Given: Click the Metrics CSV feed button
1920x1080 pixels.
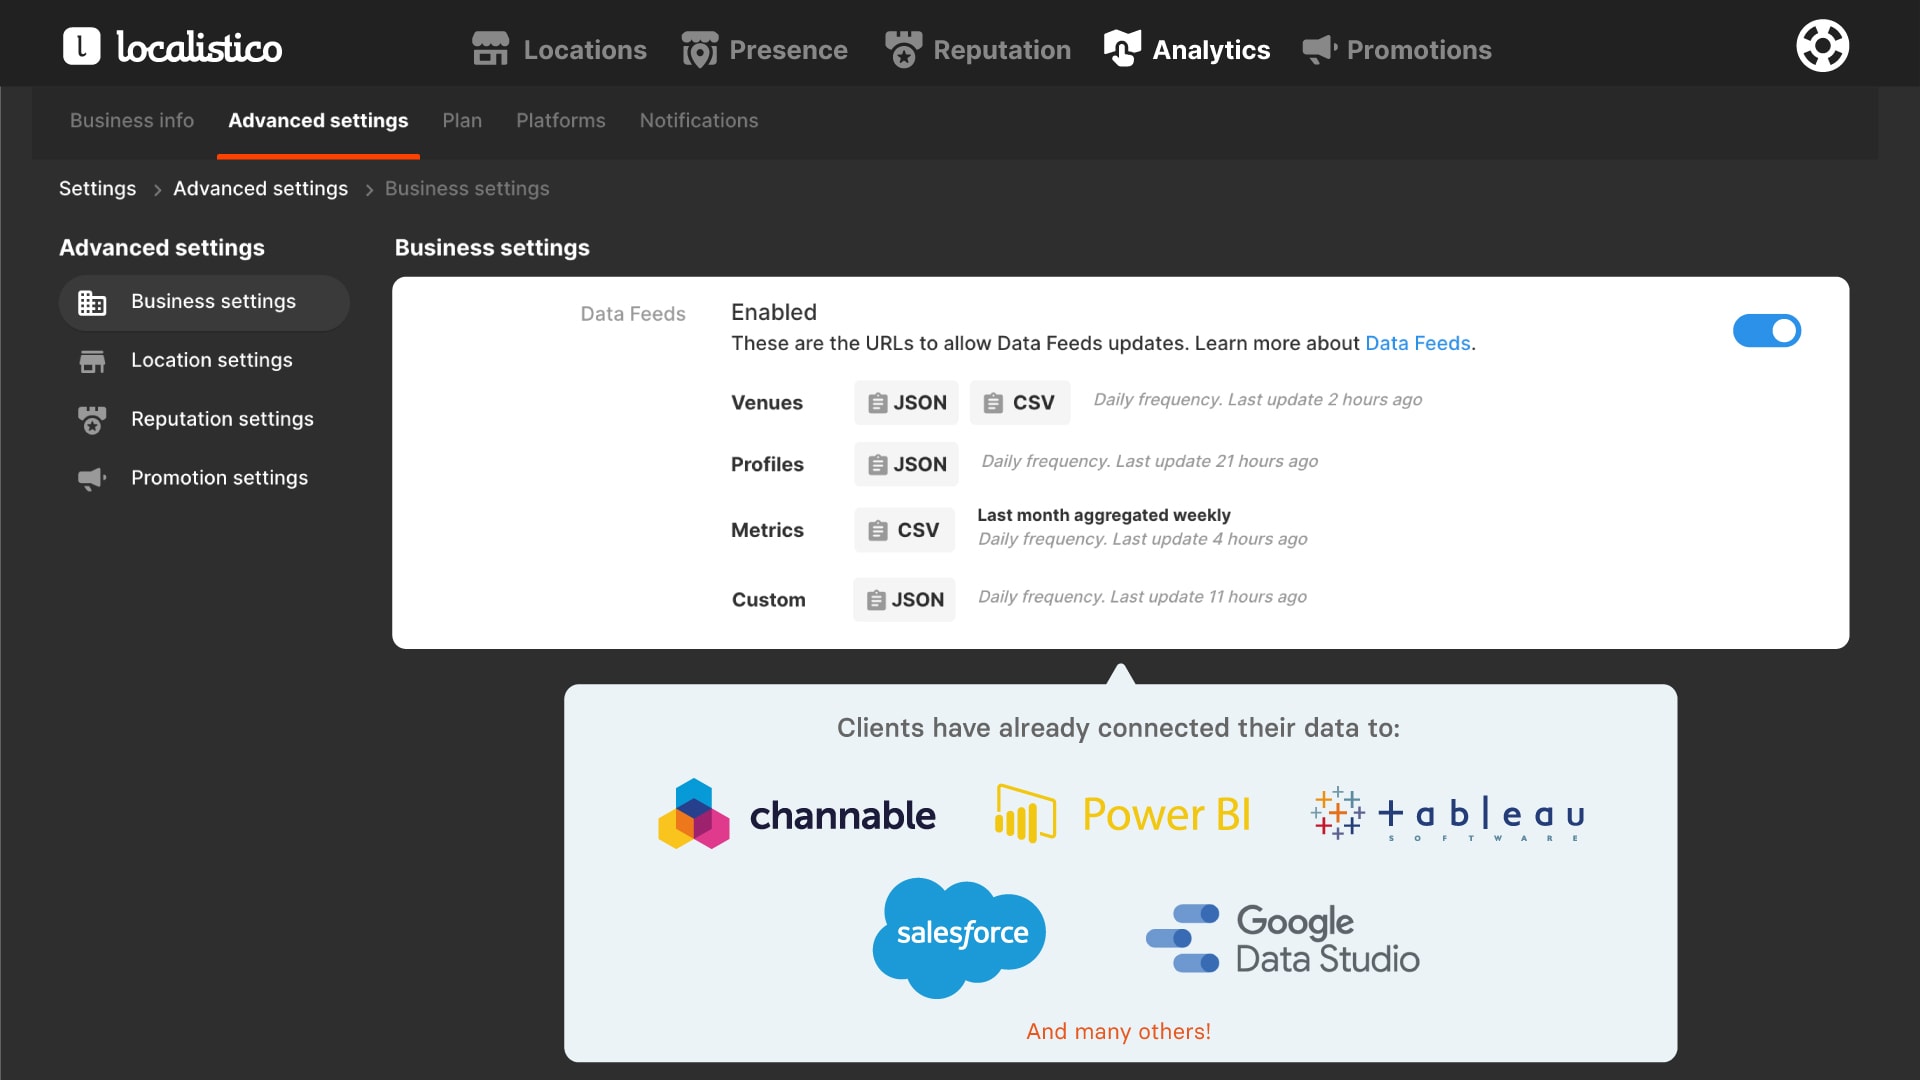Looking at the screenshot, I should 904,530.
